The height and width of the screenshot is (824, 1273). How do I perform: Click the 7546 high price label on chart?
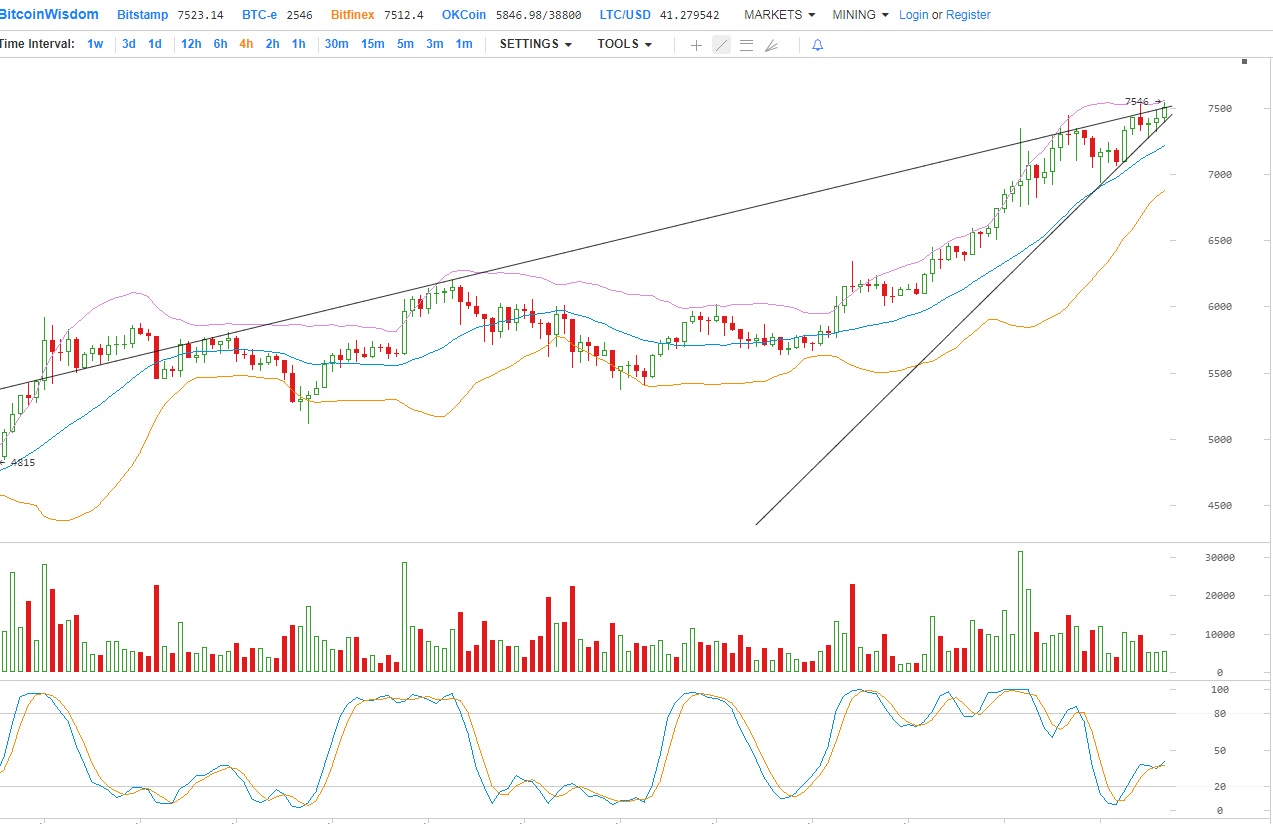(1137, 102)
